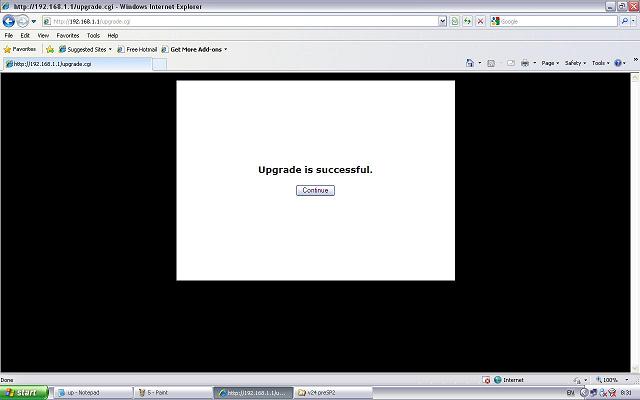
Task: Click the Home icon in command bar
Action: (470, 63)
